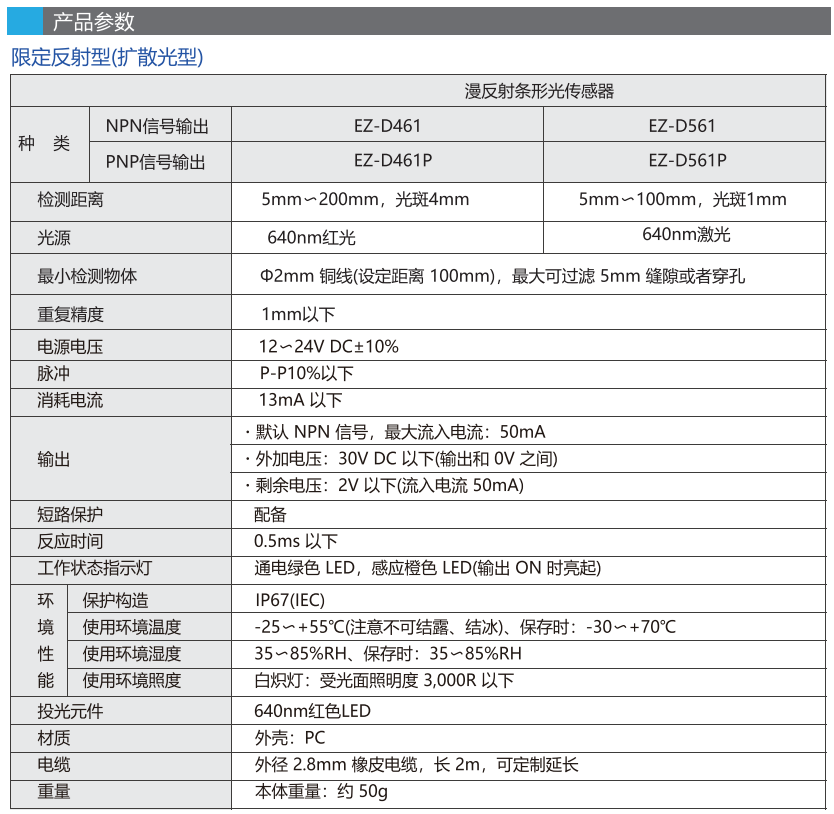Select the 限定反射型(扩散光型) heading
834x814 pixels.
pos(108,57)
